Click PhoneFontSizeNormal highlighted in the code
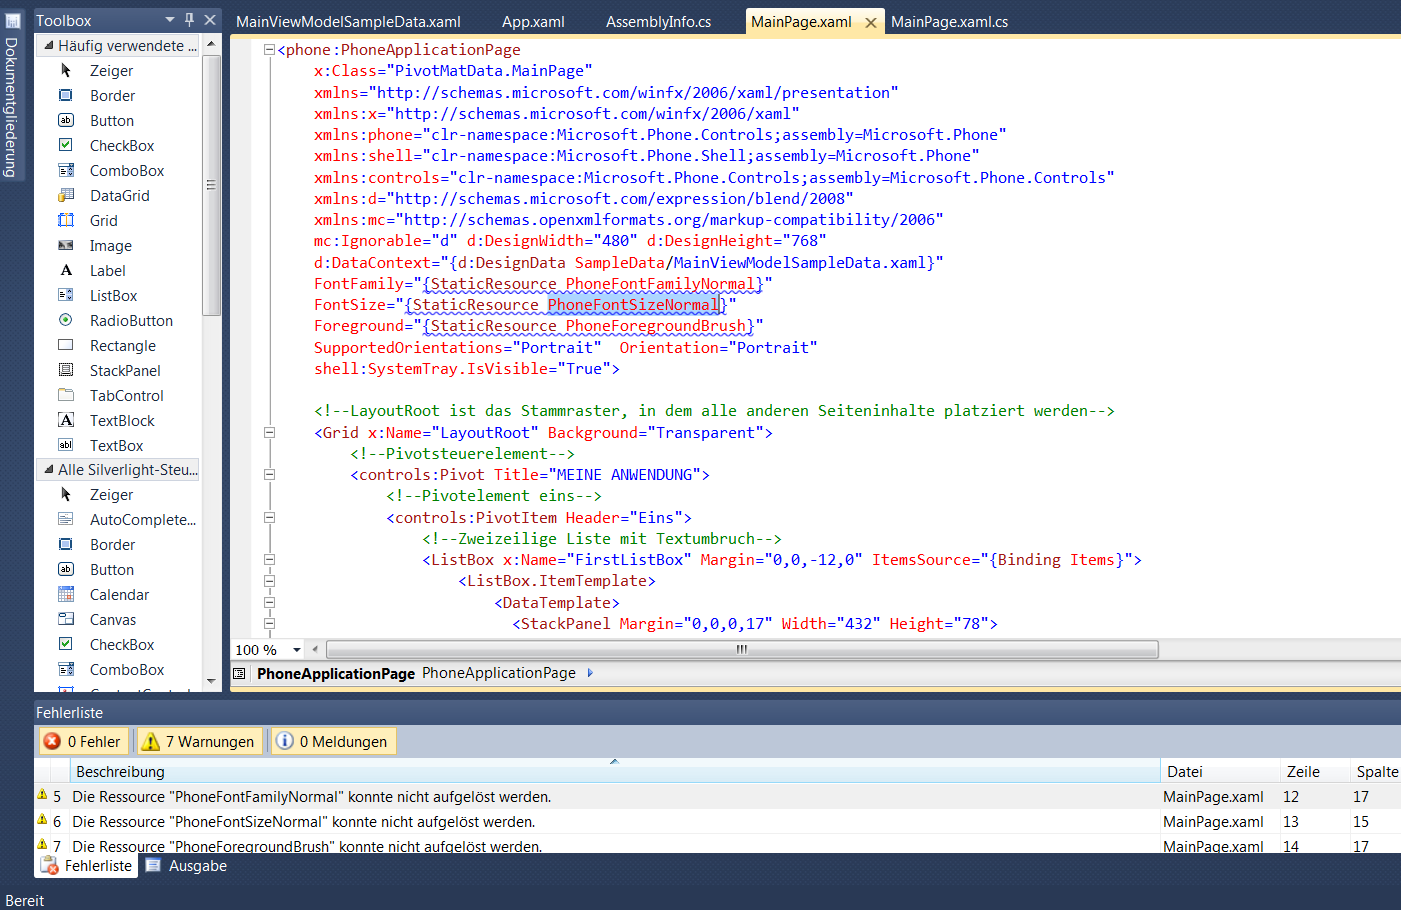 coord(633,305)
